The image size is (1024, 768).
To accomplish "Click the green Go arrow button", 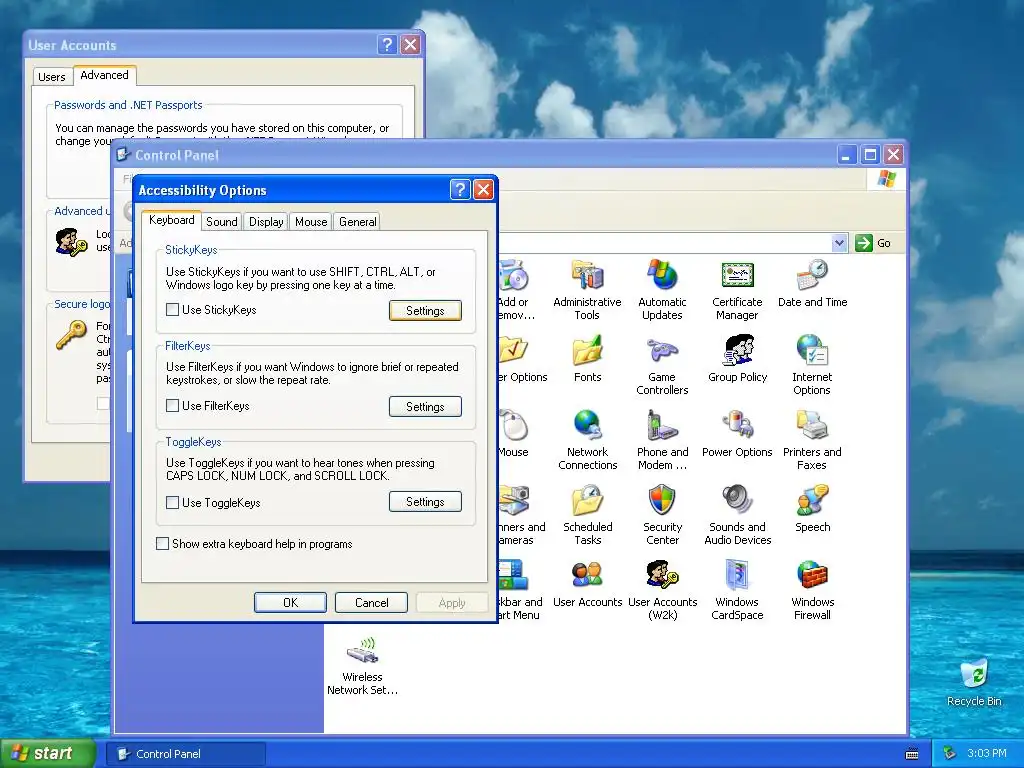I will coord(864,243).
